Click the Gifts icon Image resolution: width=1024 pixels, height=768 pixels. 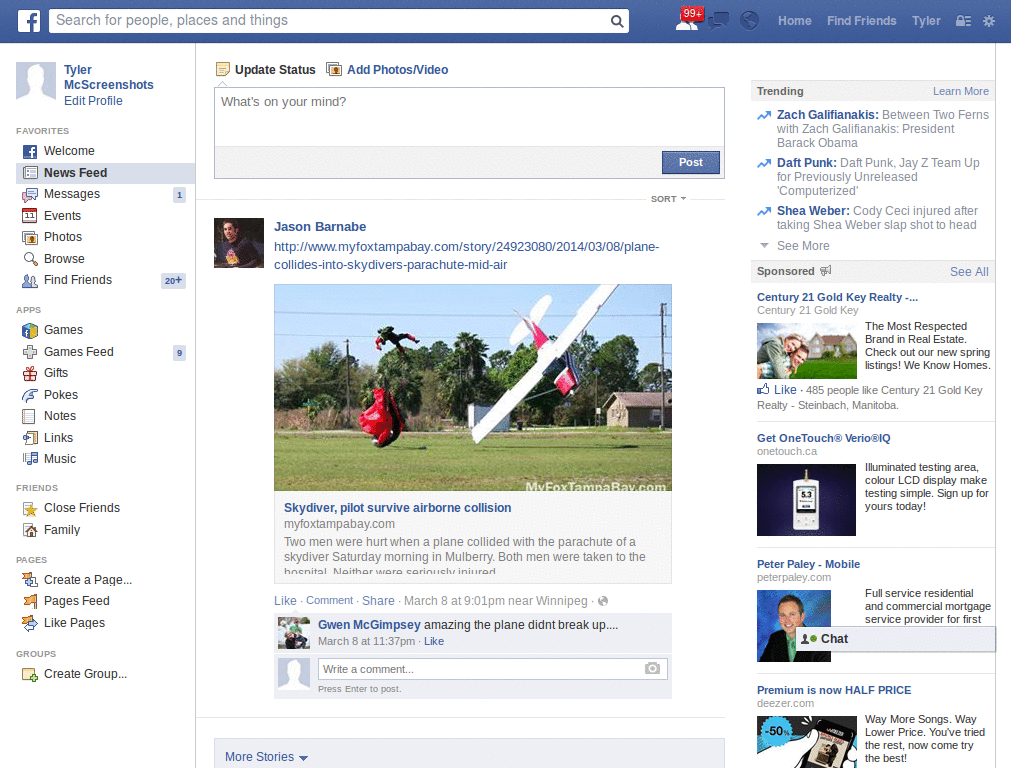[x=30, y=374]
